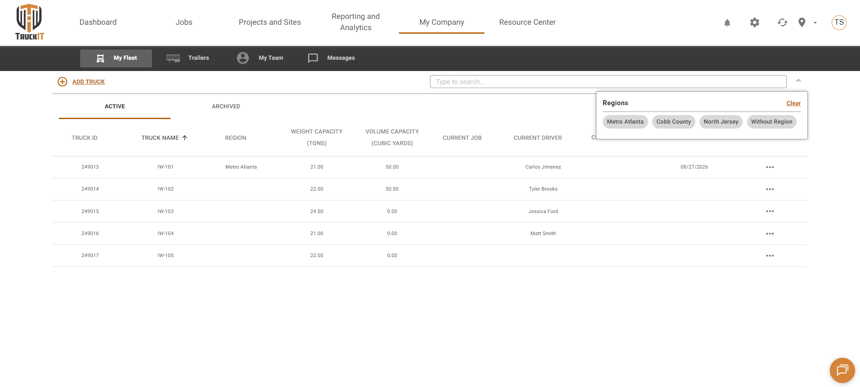This screenshot has height=387, width=860.
Task: Open Projects and Sites
Action: click(x=270, y=22)
